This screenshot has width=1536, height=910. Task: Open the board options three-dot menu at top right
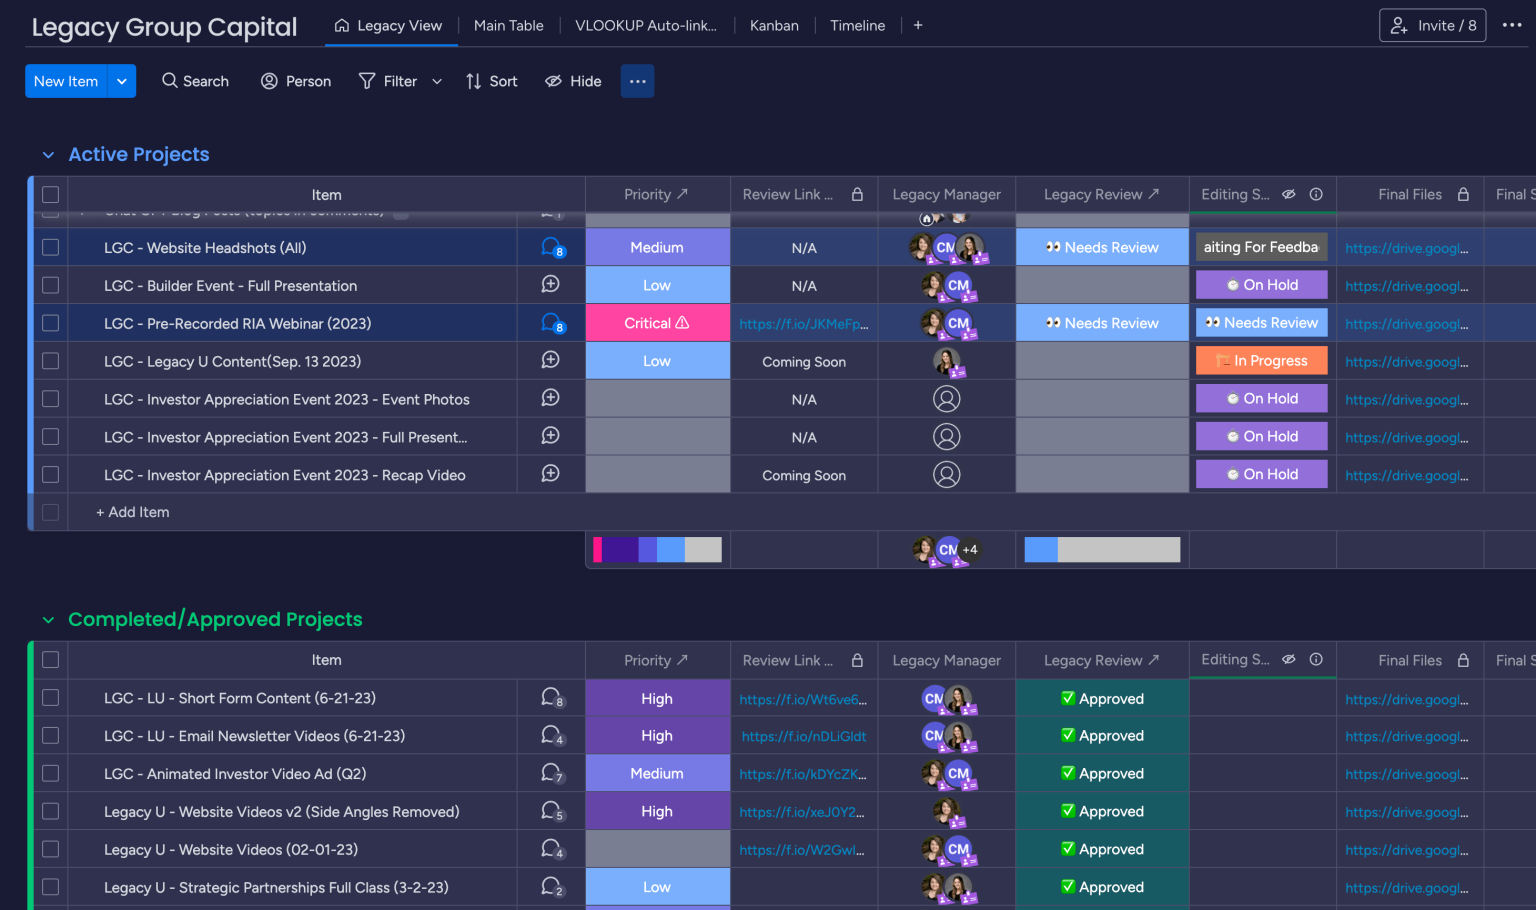pos(1512,25)
